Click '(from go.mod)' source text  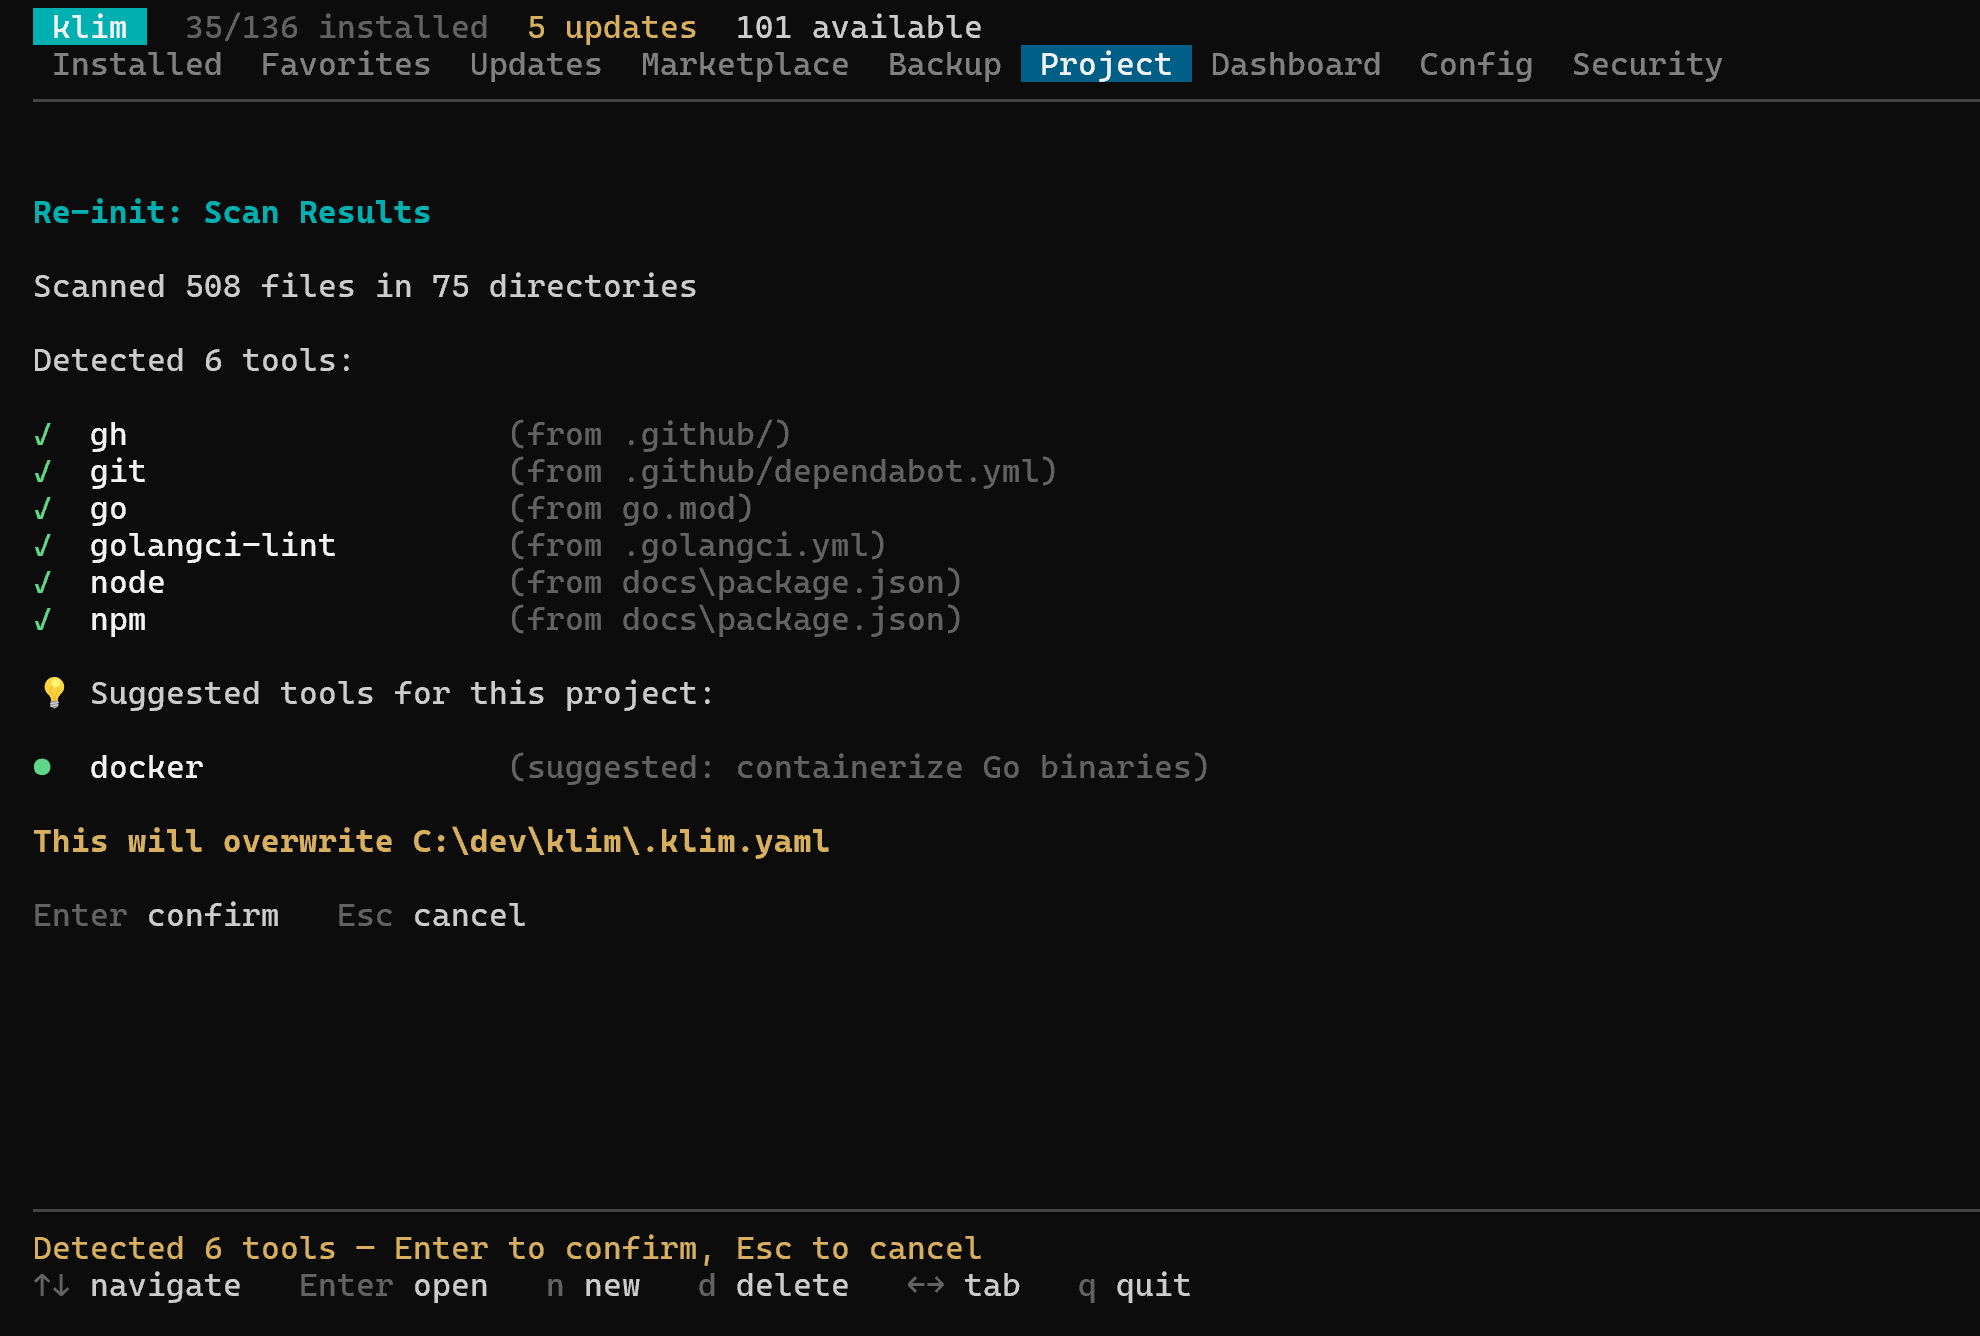(631, 509)
